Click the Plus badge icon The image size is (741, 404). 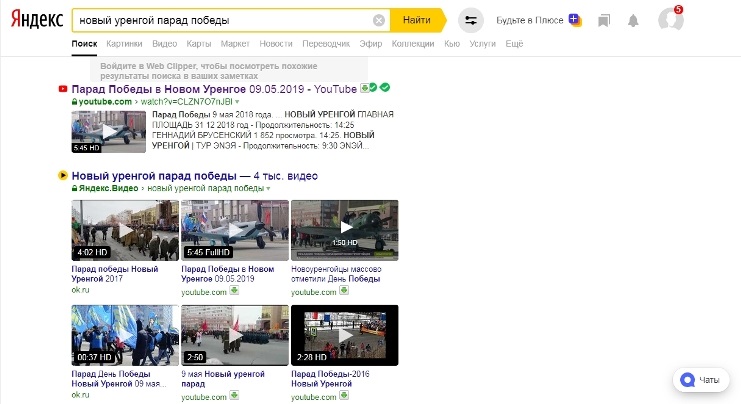point(575,20)
